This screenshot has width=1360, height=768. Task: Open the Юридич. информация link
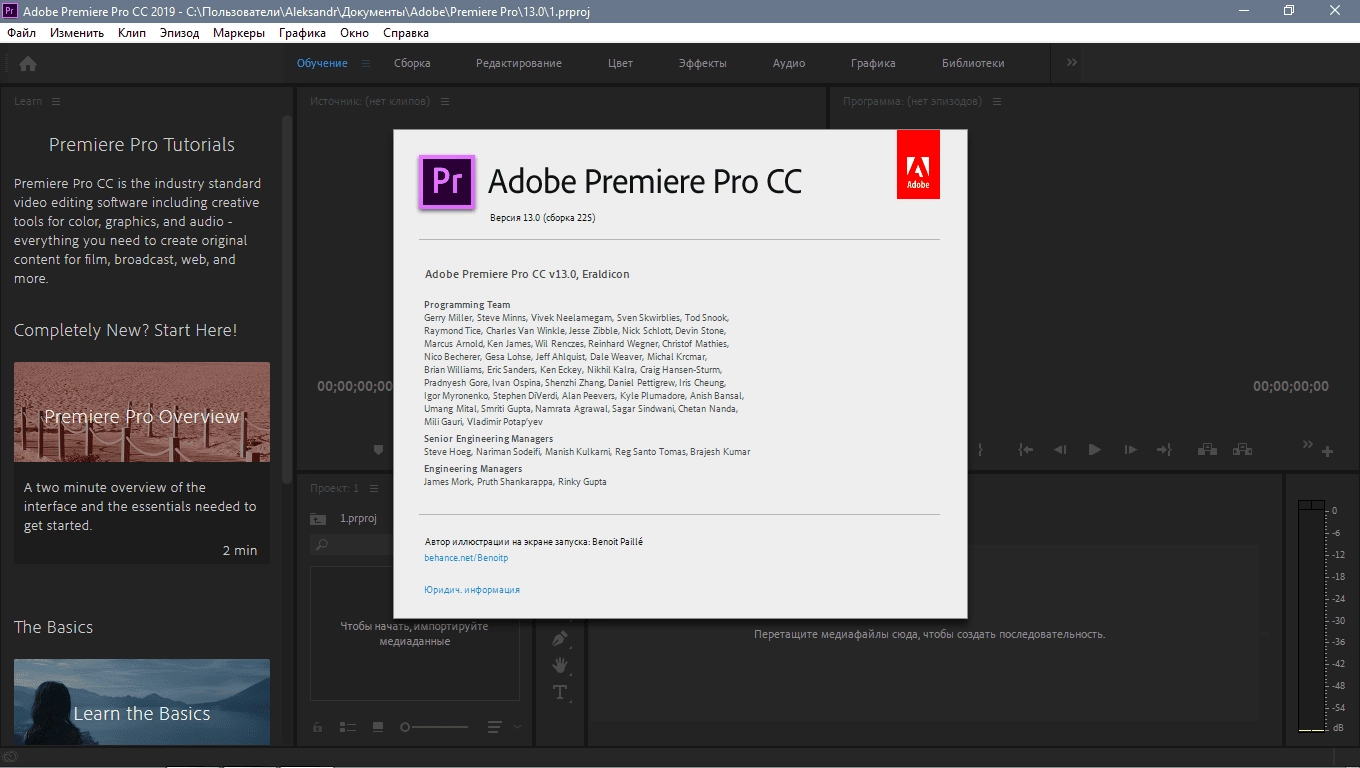(472, 590)
